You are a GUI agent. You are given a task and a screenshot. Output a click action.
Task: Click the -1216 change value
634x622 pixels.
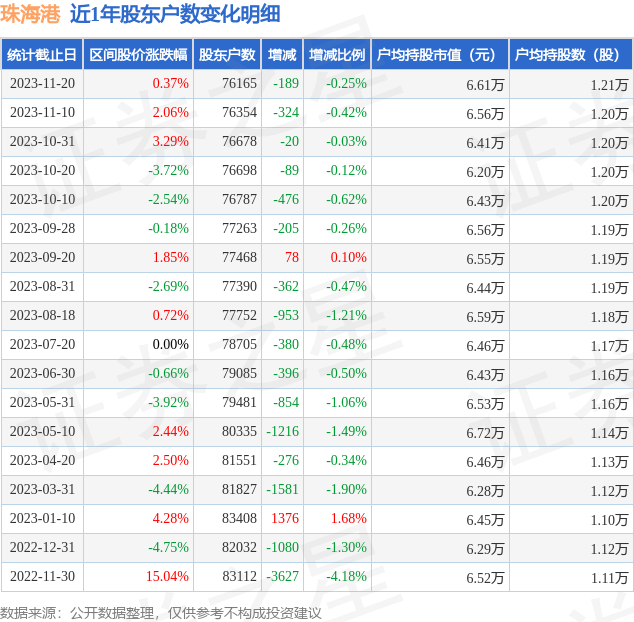283,432
